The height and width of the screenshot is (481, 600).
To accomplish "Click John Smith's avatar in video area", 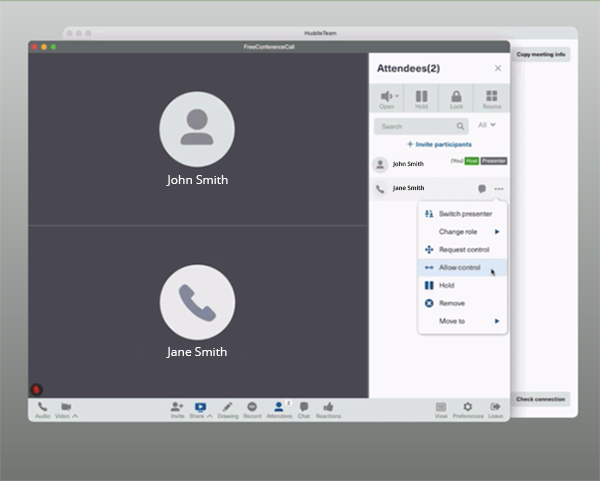I will coord(197,129).
